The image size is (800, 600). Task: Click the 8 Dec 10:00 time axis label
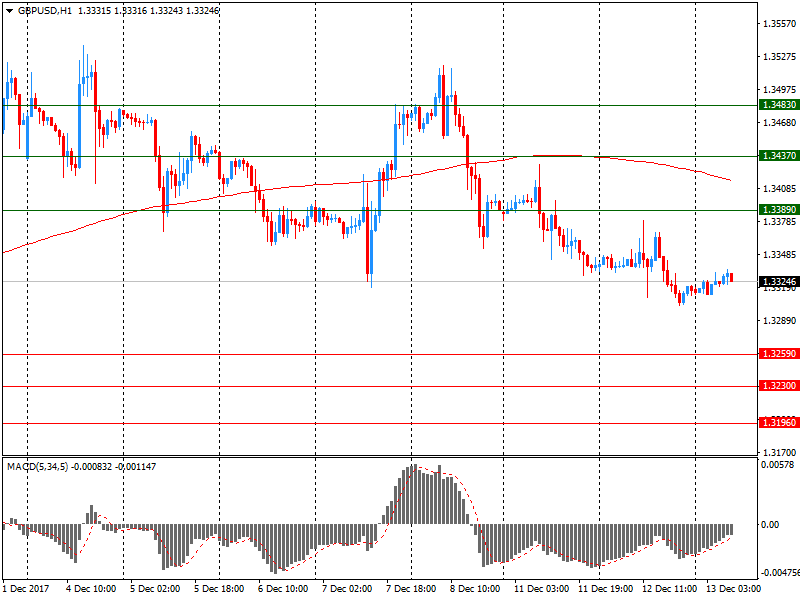[474, 589]
